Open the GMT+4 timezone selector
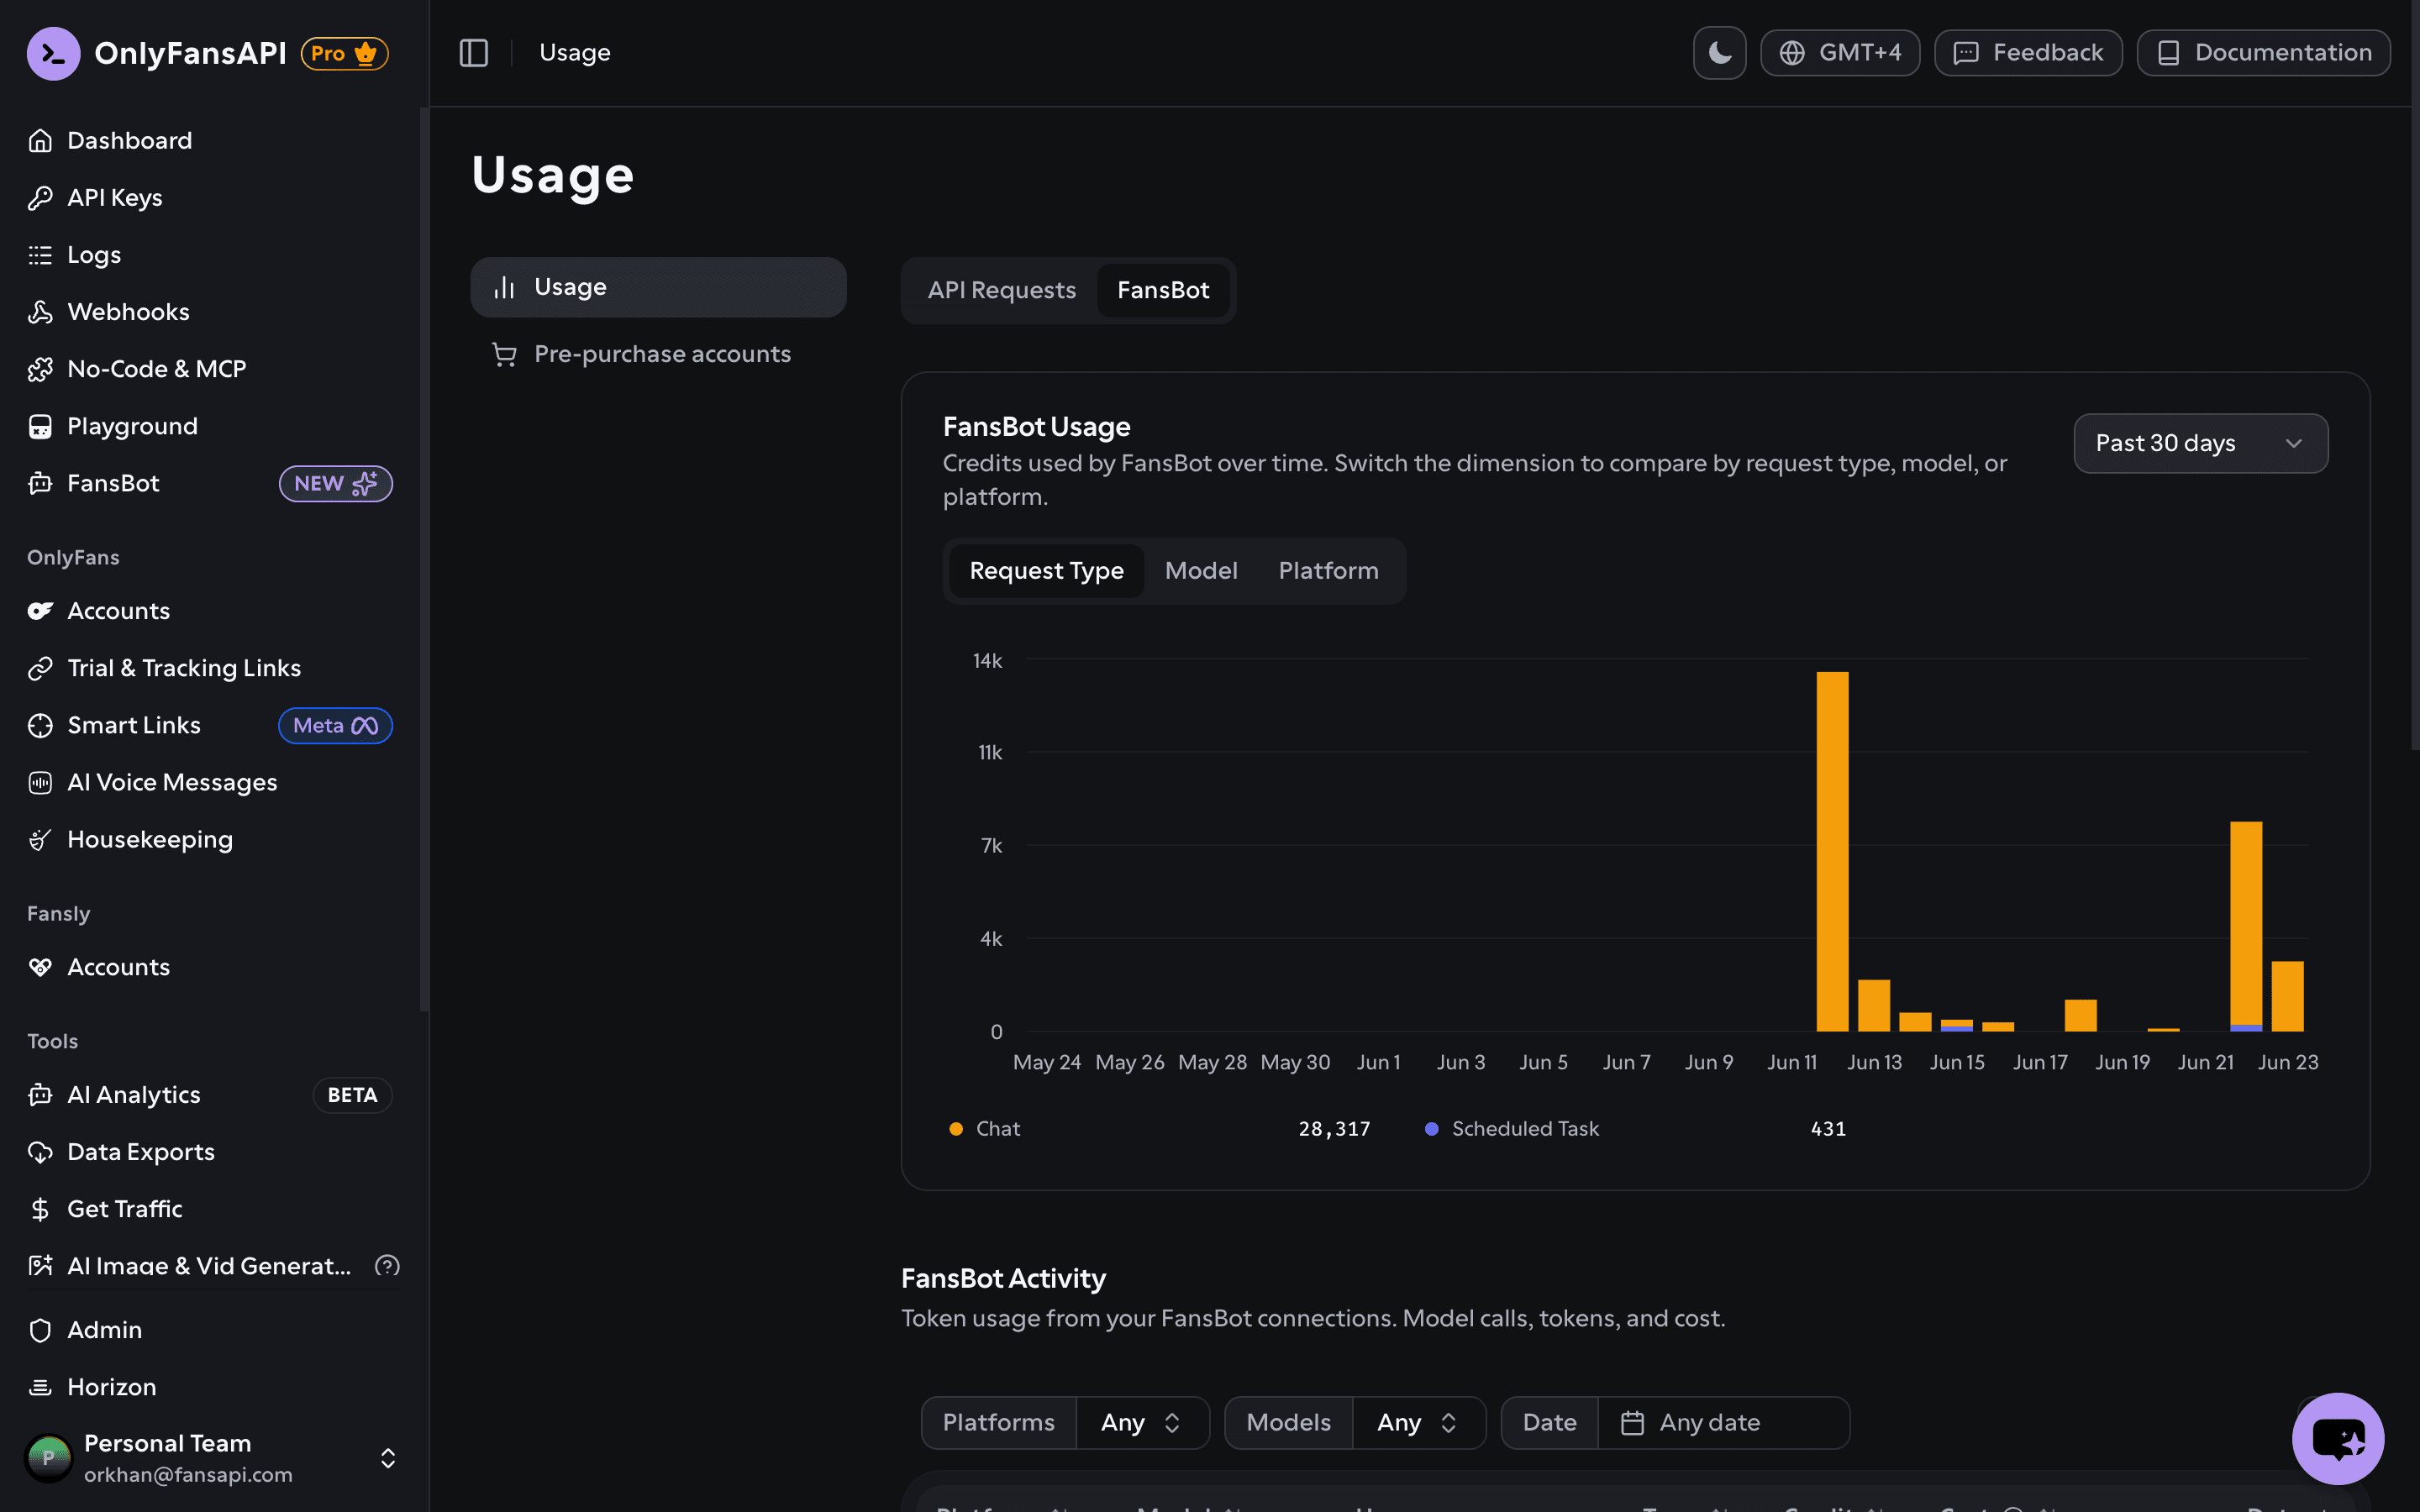This screenshot has width=2420, height=1512. [x=1840, y=53]
